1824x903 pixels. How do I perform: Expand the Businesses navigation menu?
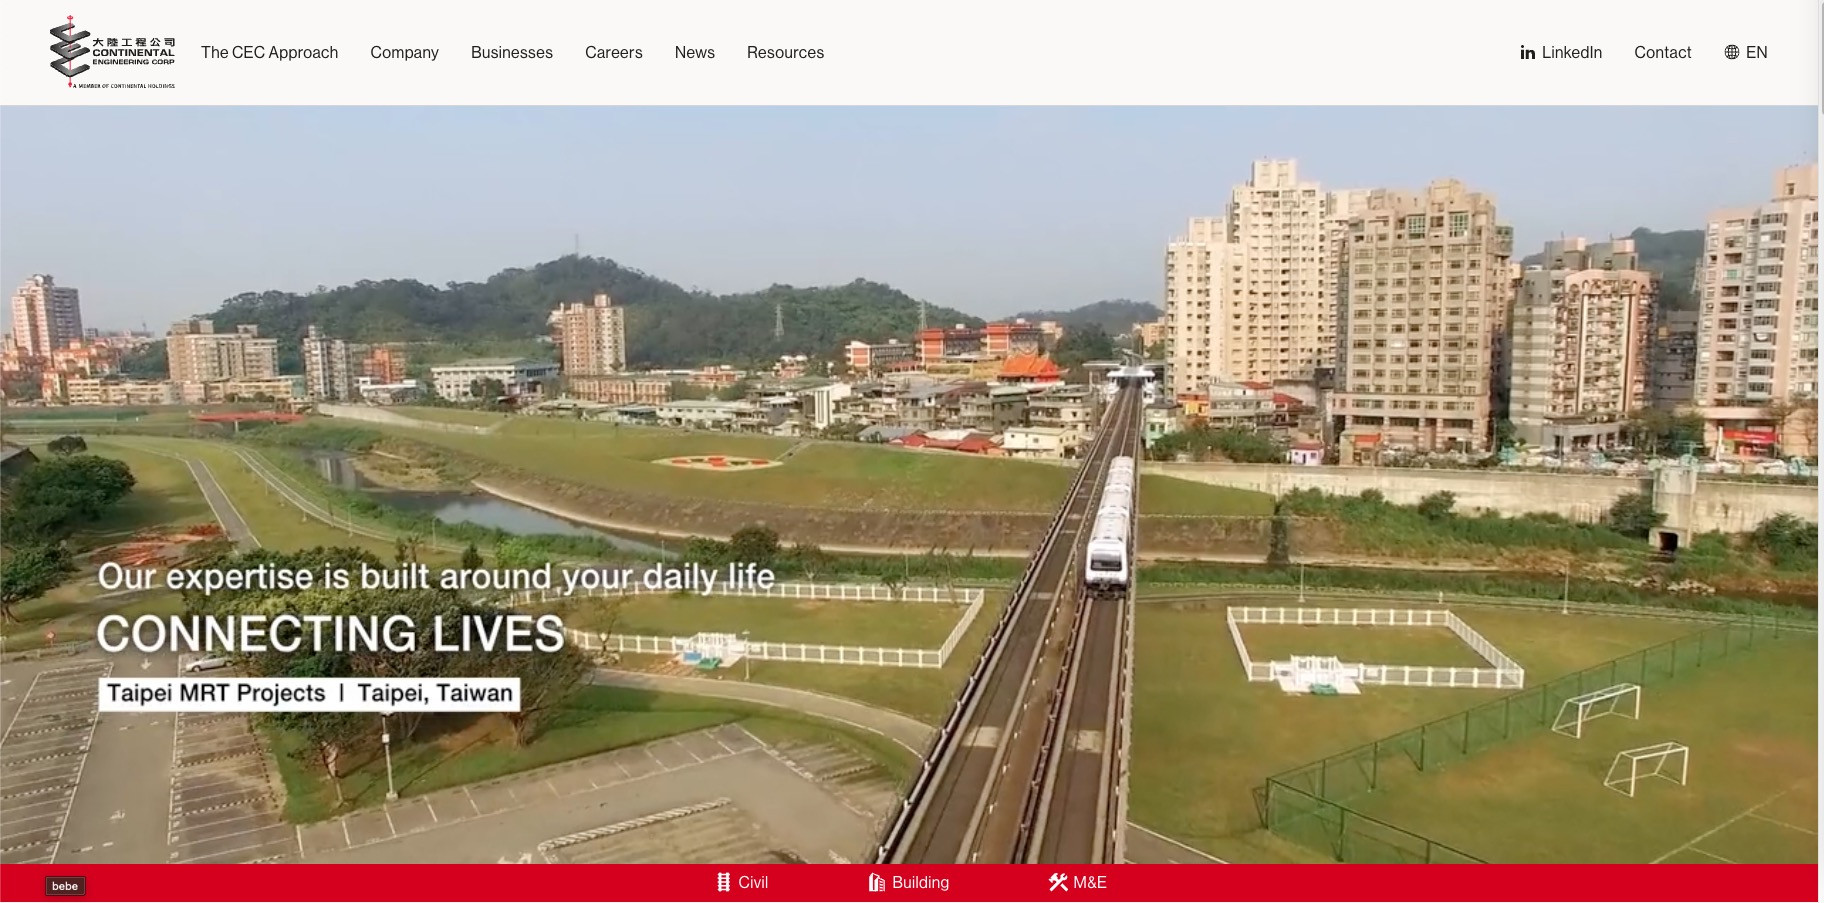tap(511, 52)
